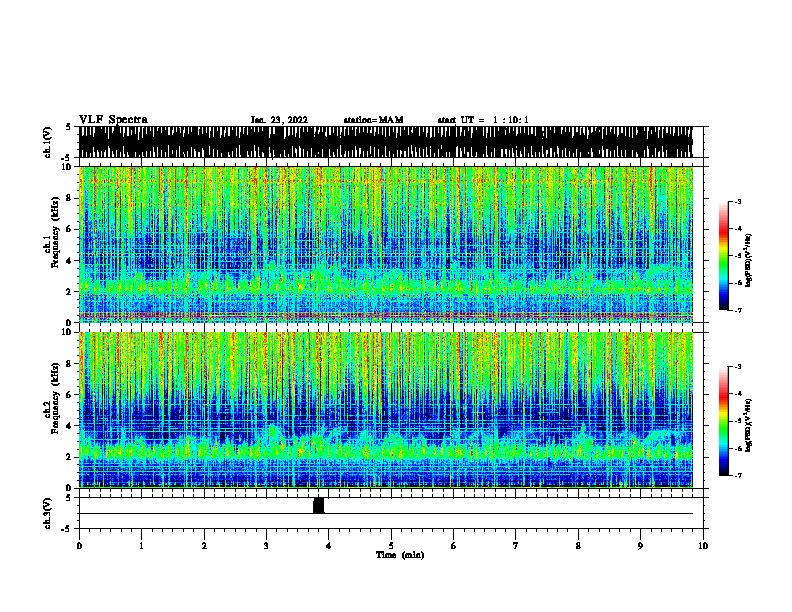
Task: Click the log(PSD) label beside ch.1 colorbar
Action: pos(748,261)
